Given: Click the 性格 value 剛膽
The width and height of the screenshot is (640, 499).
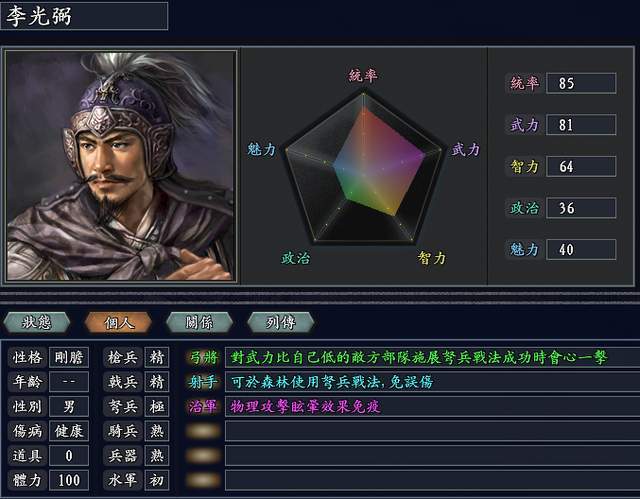Looking at the screenshot, I should 69,357.
